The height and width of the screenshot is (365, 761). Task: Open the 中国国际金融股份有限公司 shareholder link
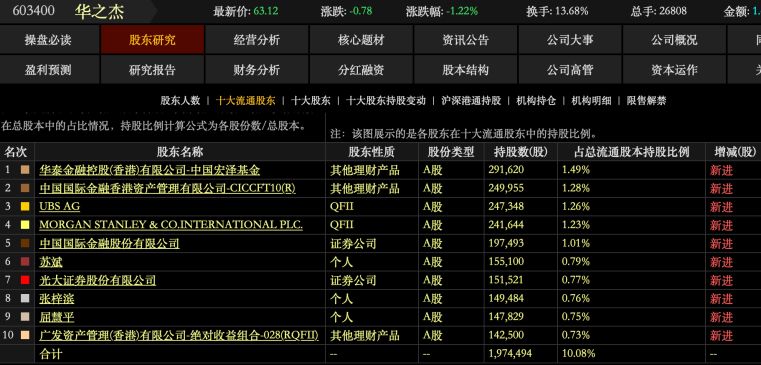(x=109, y=244)
